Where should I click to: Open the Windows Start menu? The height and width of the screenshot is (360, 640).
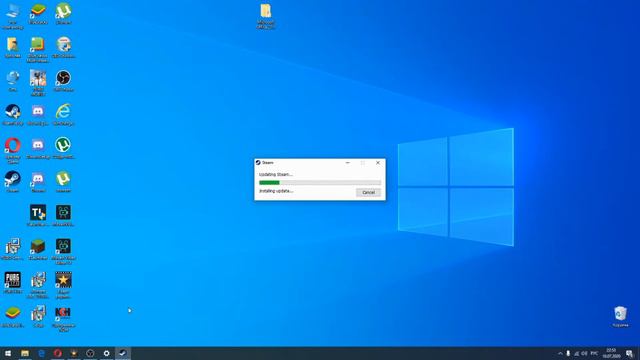(8, 353)
